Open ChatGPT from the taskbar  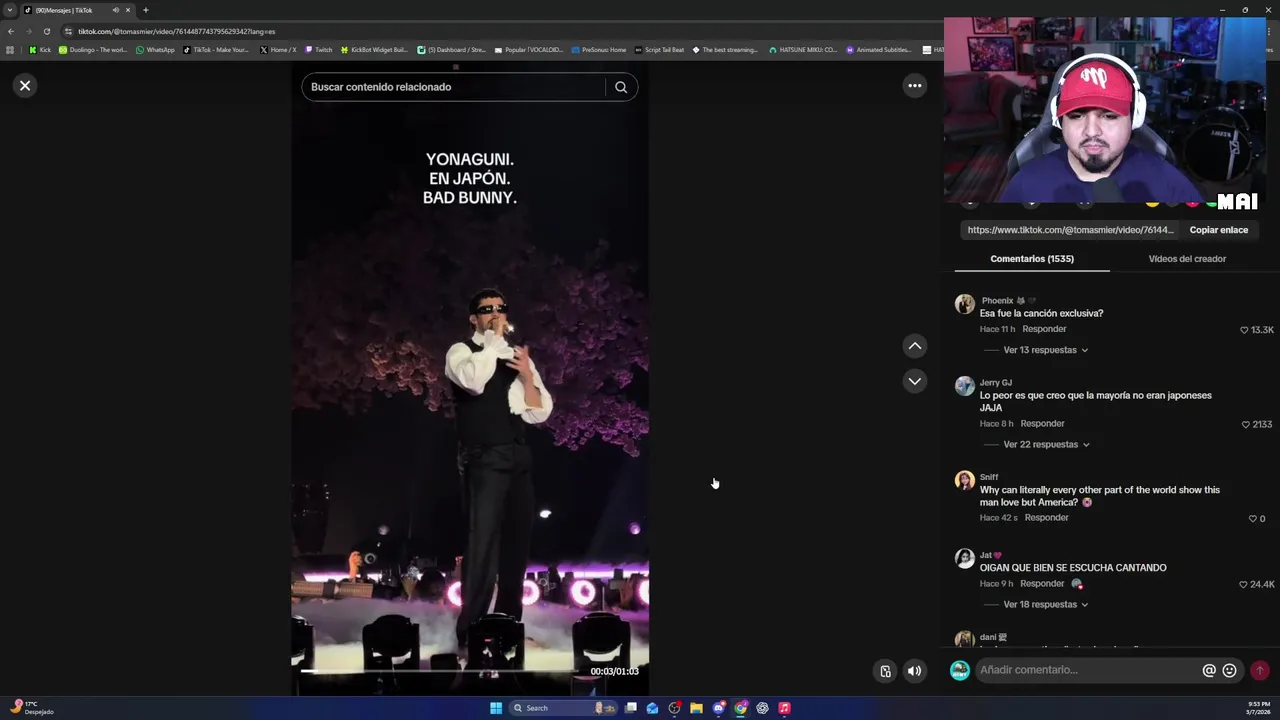click(762, 708)
